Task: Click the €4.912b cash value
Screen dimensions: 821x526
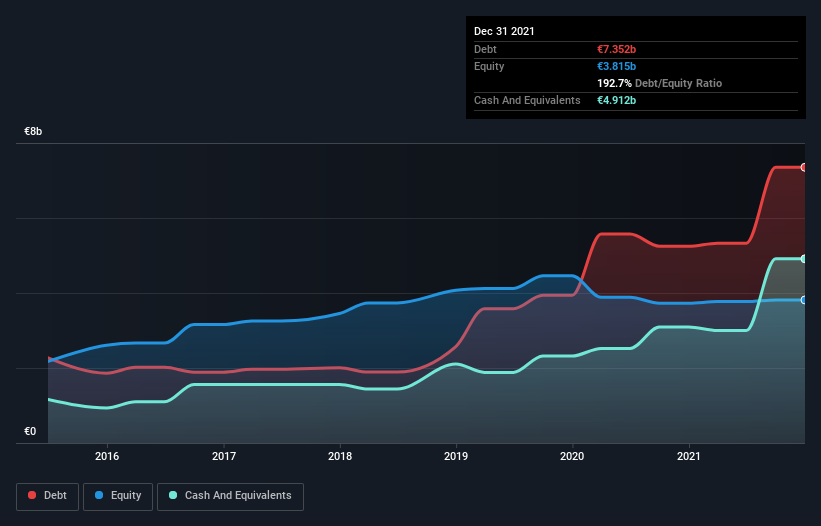Action: [x=616, y=100]
